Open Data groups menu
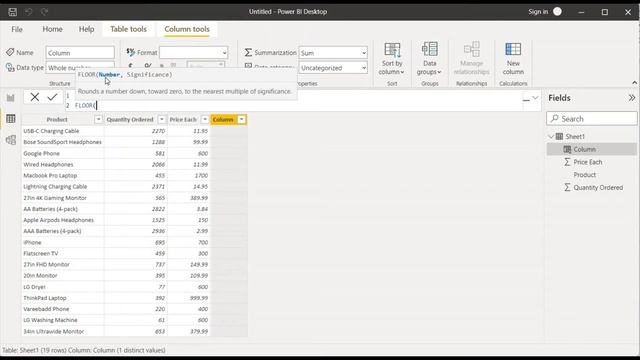The width and height of the screenshot is (640, 360). [429, 59]
